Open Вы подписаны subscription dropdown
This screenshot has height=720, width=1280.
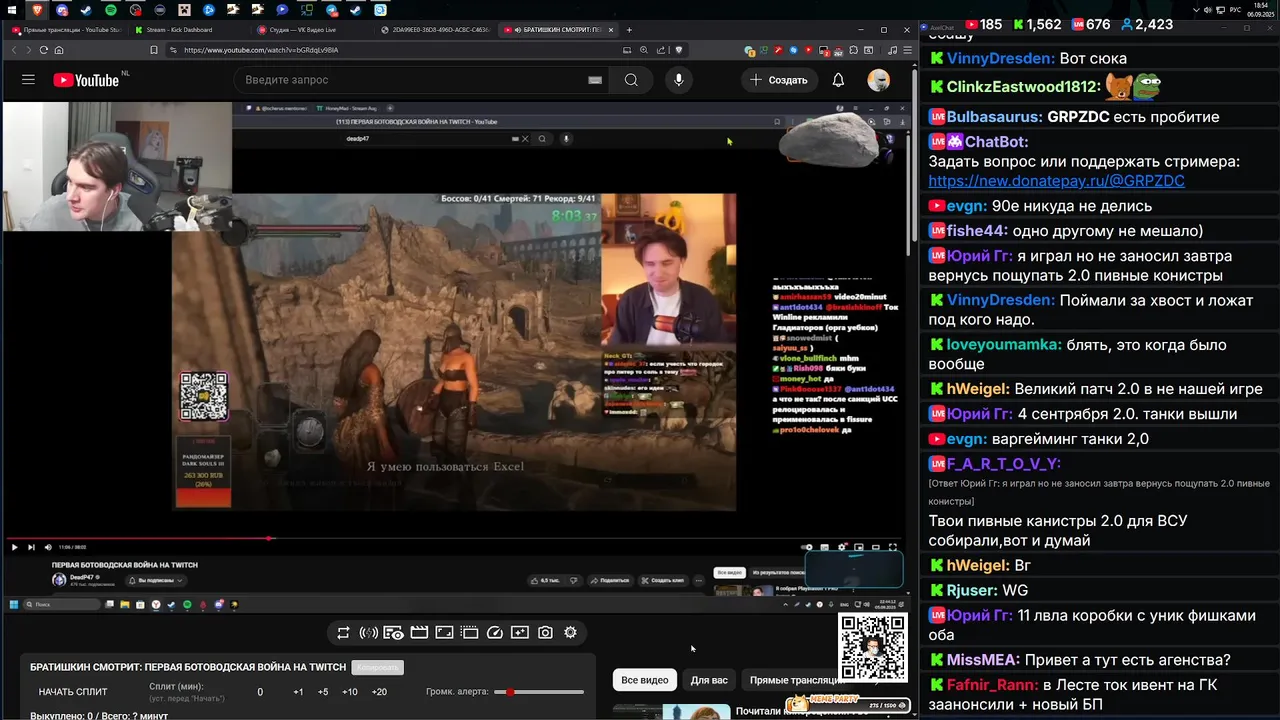click(156, 580)
